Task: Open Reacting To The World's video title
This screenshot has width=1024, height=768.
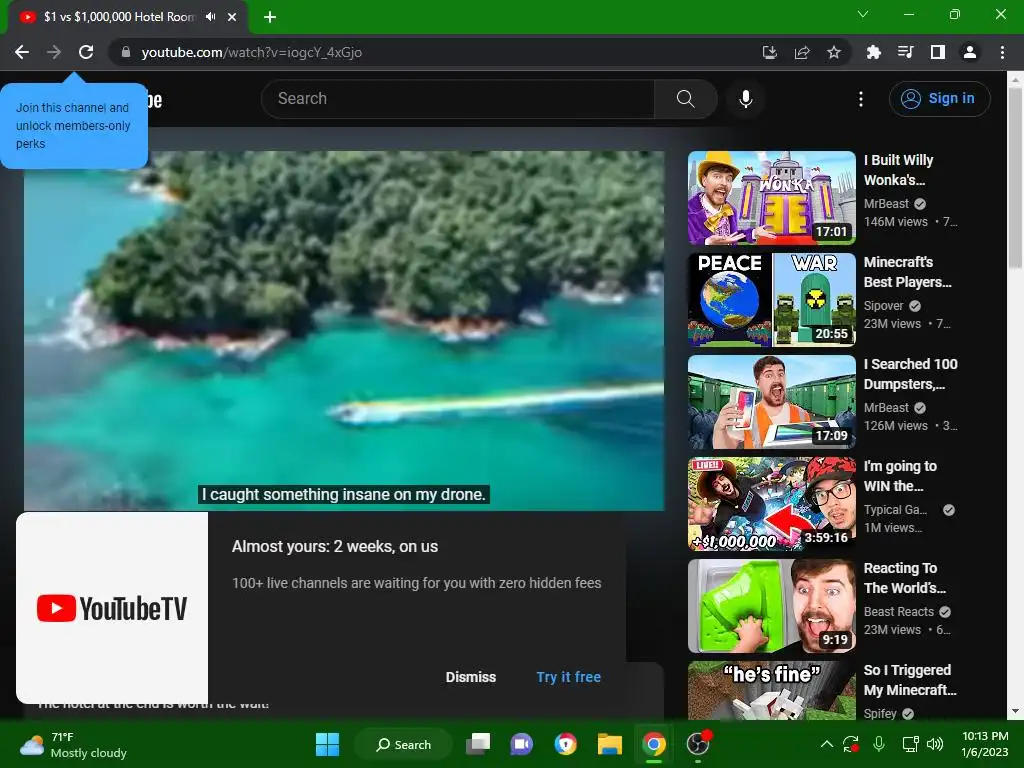Action: pos(904,577)
